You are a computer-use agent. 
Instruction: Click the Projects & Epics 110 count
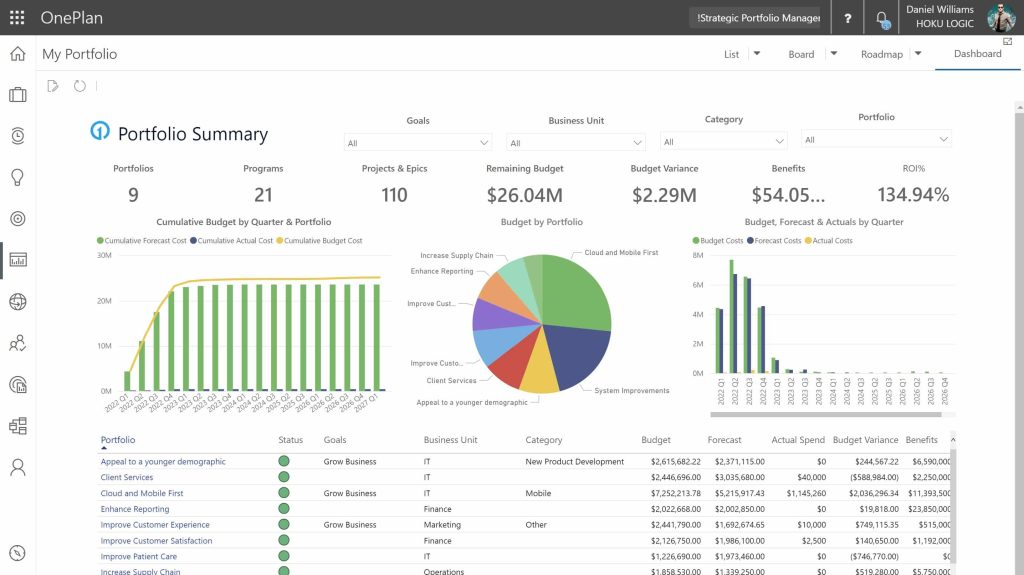[x=394, y=195]
